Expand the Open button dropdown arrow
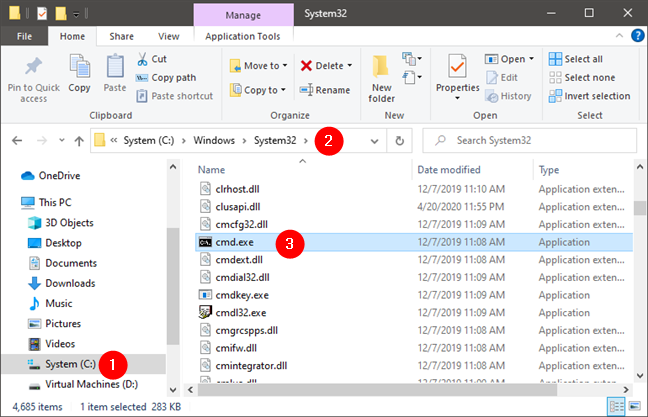This screenshot has height=417, width=648. click(531, 59)
